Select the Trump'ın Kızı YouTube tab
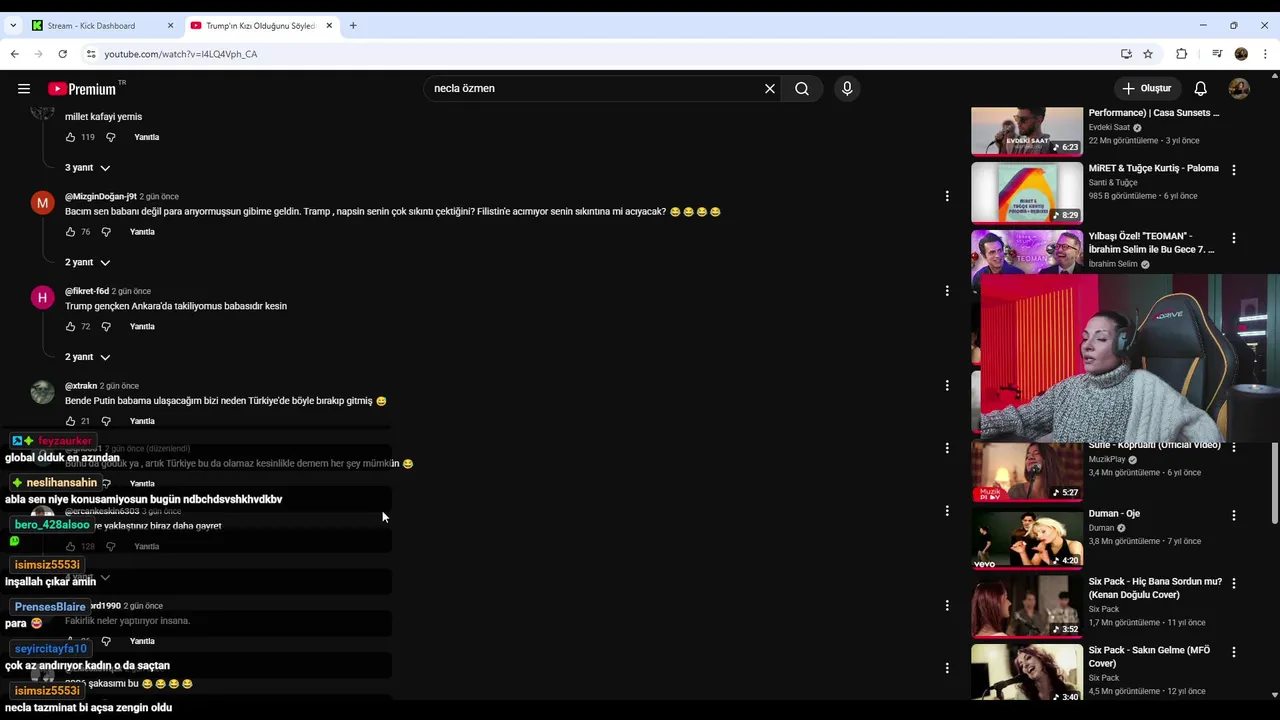The image size is (1280, 720). click(260, 26)
